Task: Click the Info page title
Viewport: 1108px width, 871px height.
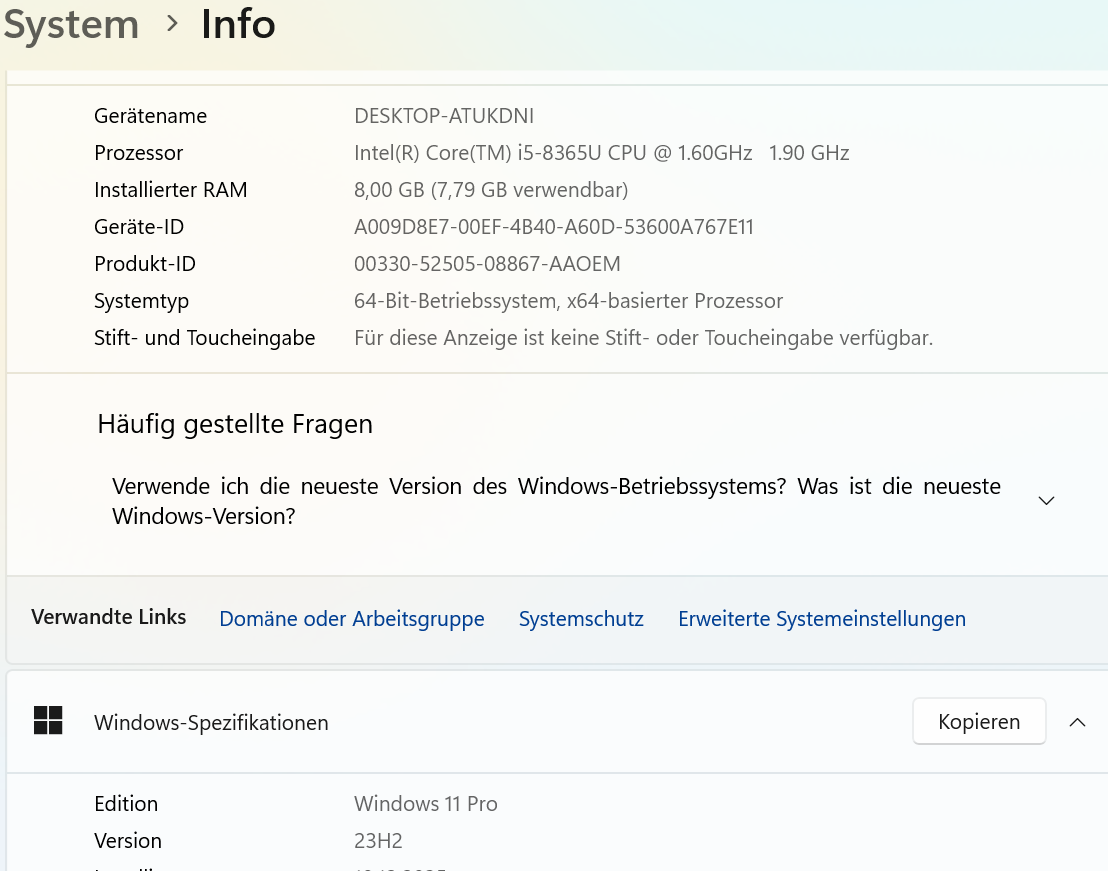Action: point(238,24)
